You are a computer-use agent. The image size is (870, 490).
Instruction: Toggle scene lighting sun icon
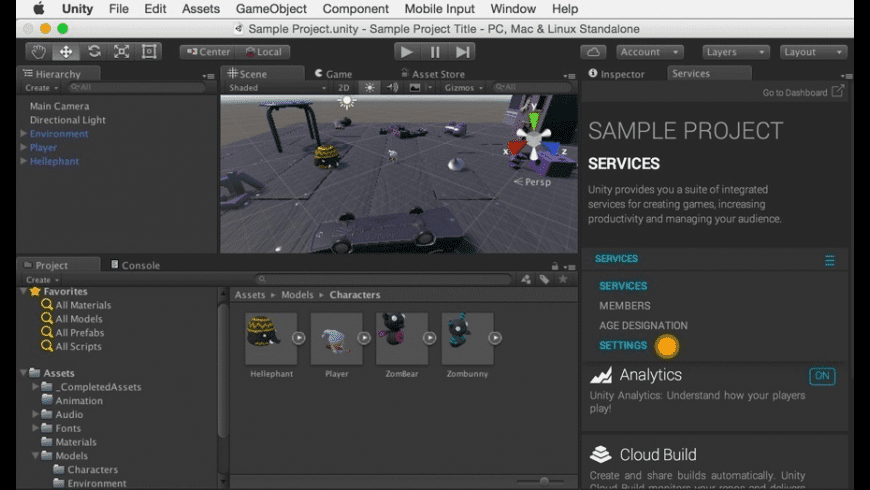[x=370, y=88]
